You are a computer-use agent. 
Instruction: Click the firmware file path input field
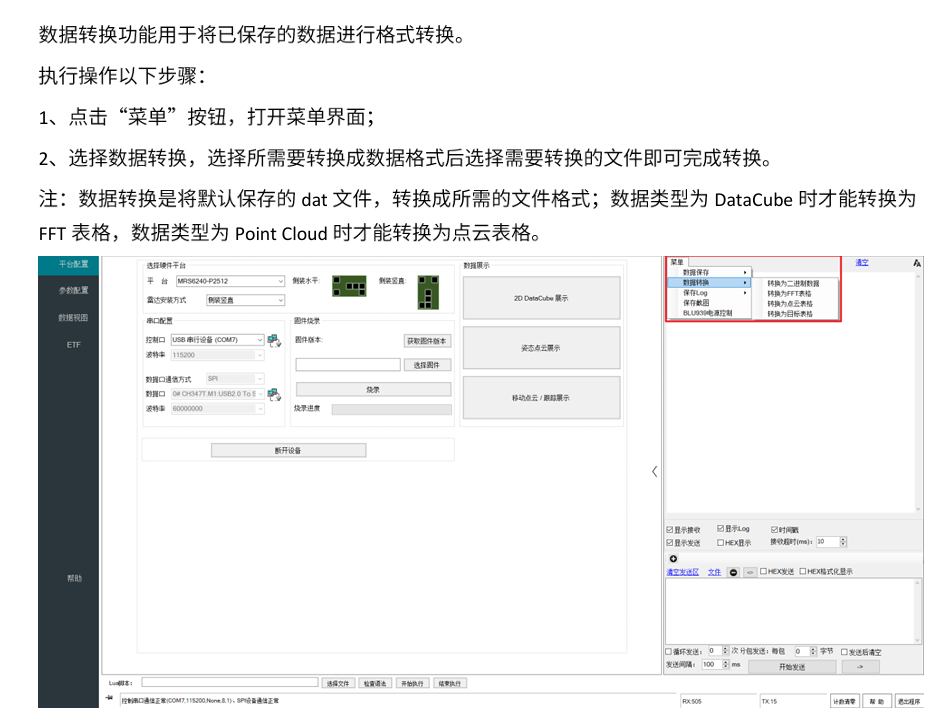348,365
